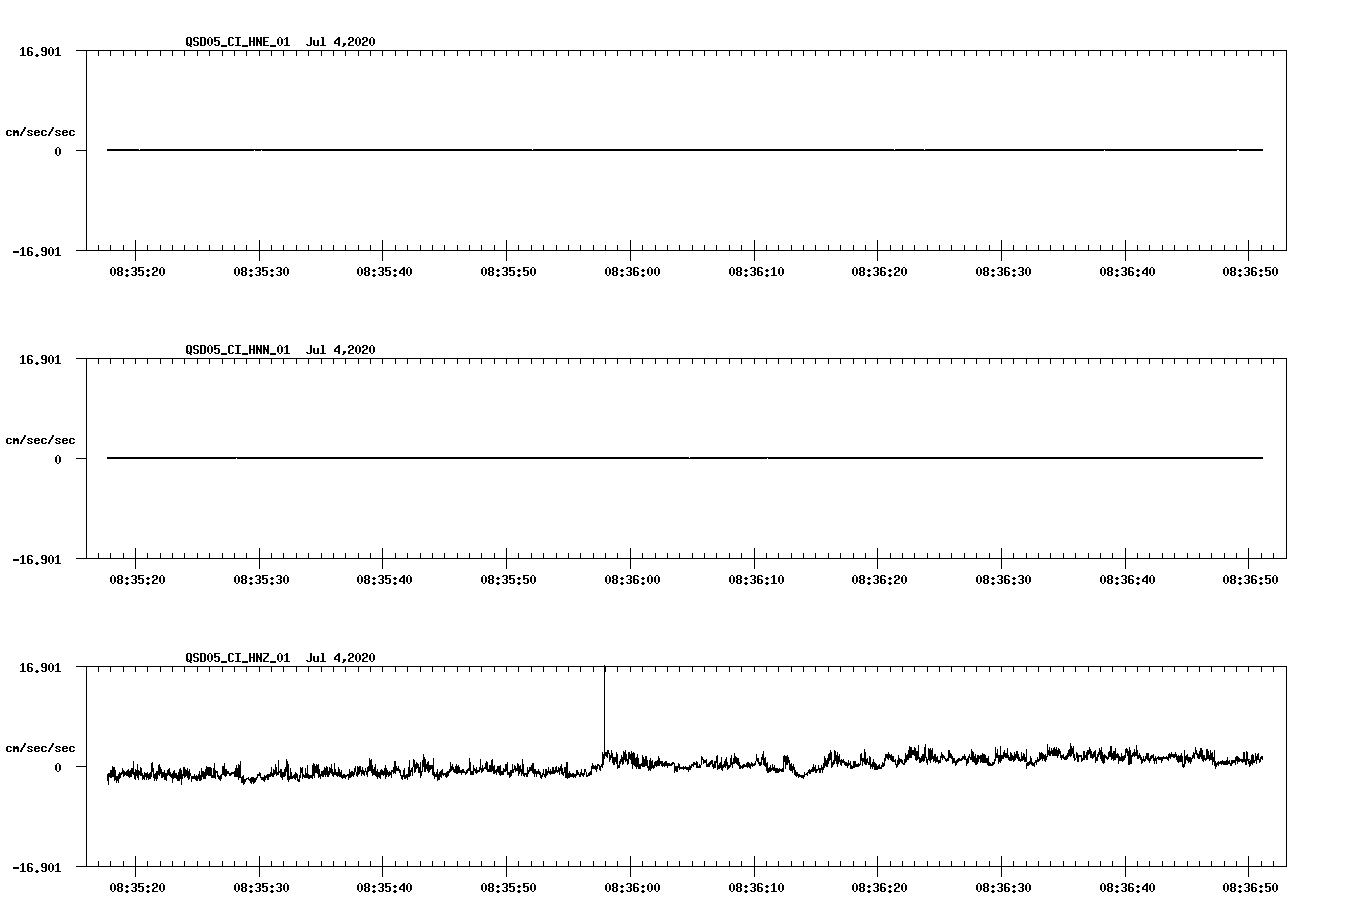Select the 16.901 upper limit on HNE plot
Screen dimensions: 1358x924
41,52
